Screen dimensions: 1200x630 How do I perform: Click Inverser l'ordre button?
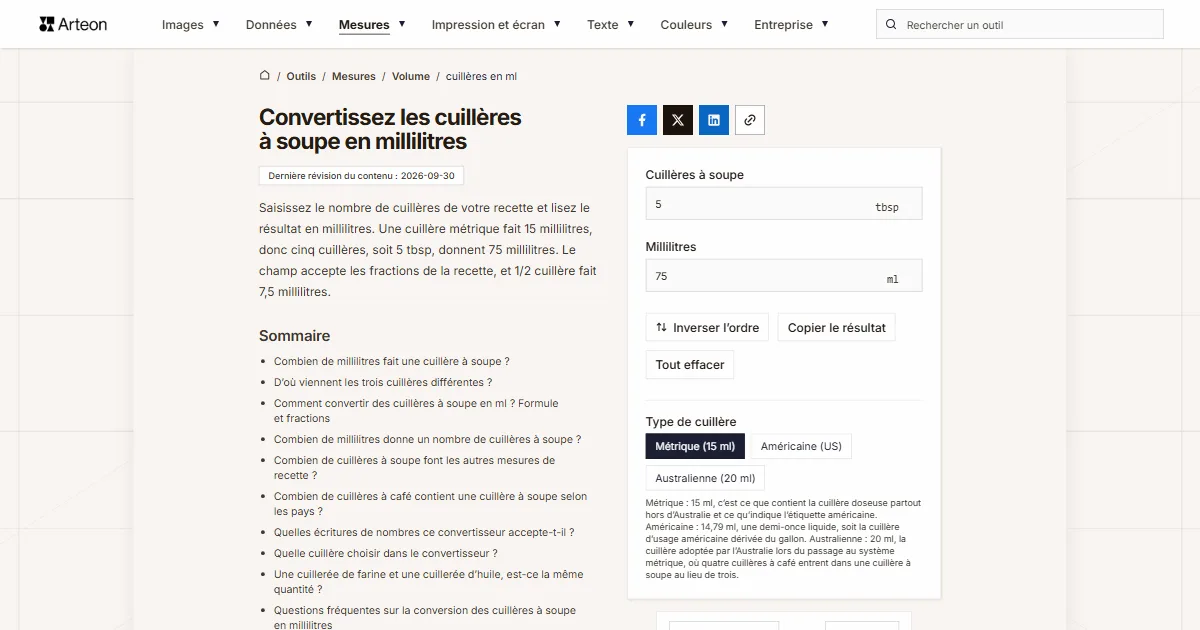point(707,327)
